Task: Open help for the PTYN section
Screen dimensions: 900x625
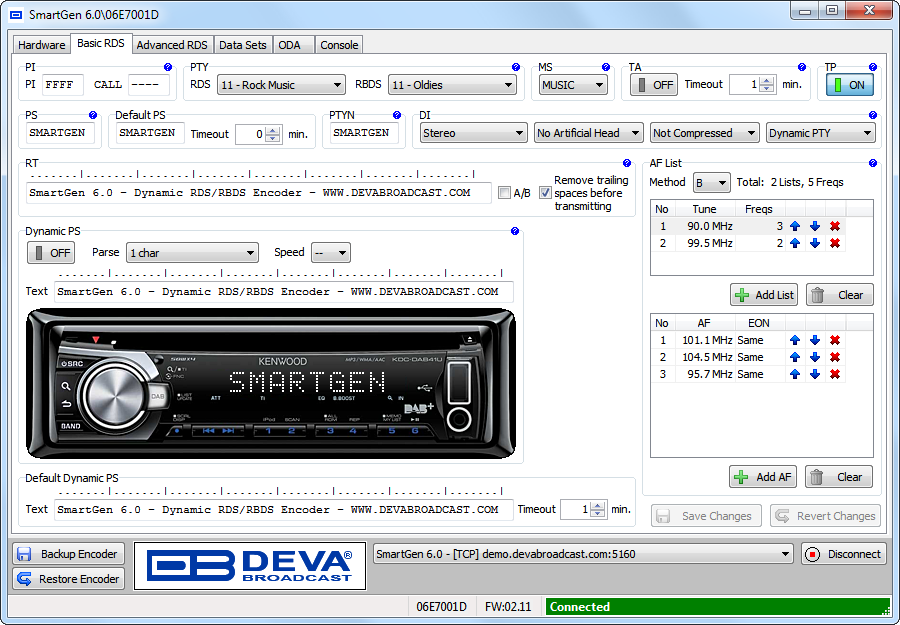Action: coord(396,115)
